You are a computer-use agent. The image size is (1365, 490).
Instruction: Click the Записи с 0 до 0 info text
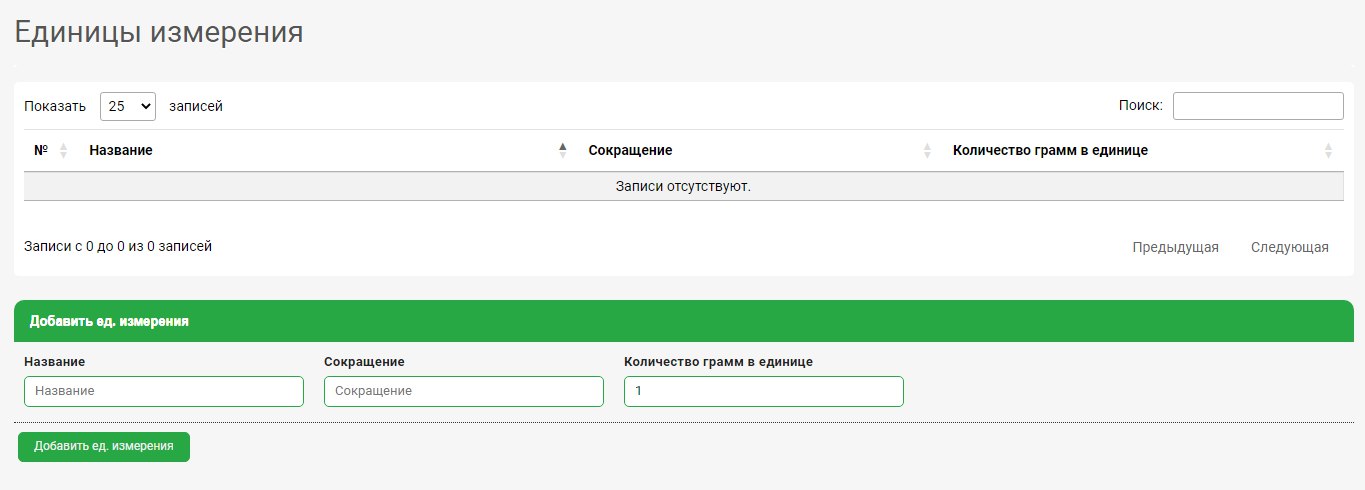(x=118, y=246)
